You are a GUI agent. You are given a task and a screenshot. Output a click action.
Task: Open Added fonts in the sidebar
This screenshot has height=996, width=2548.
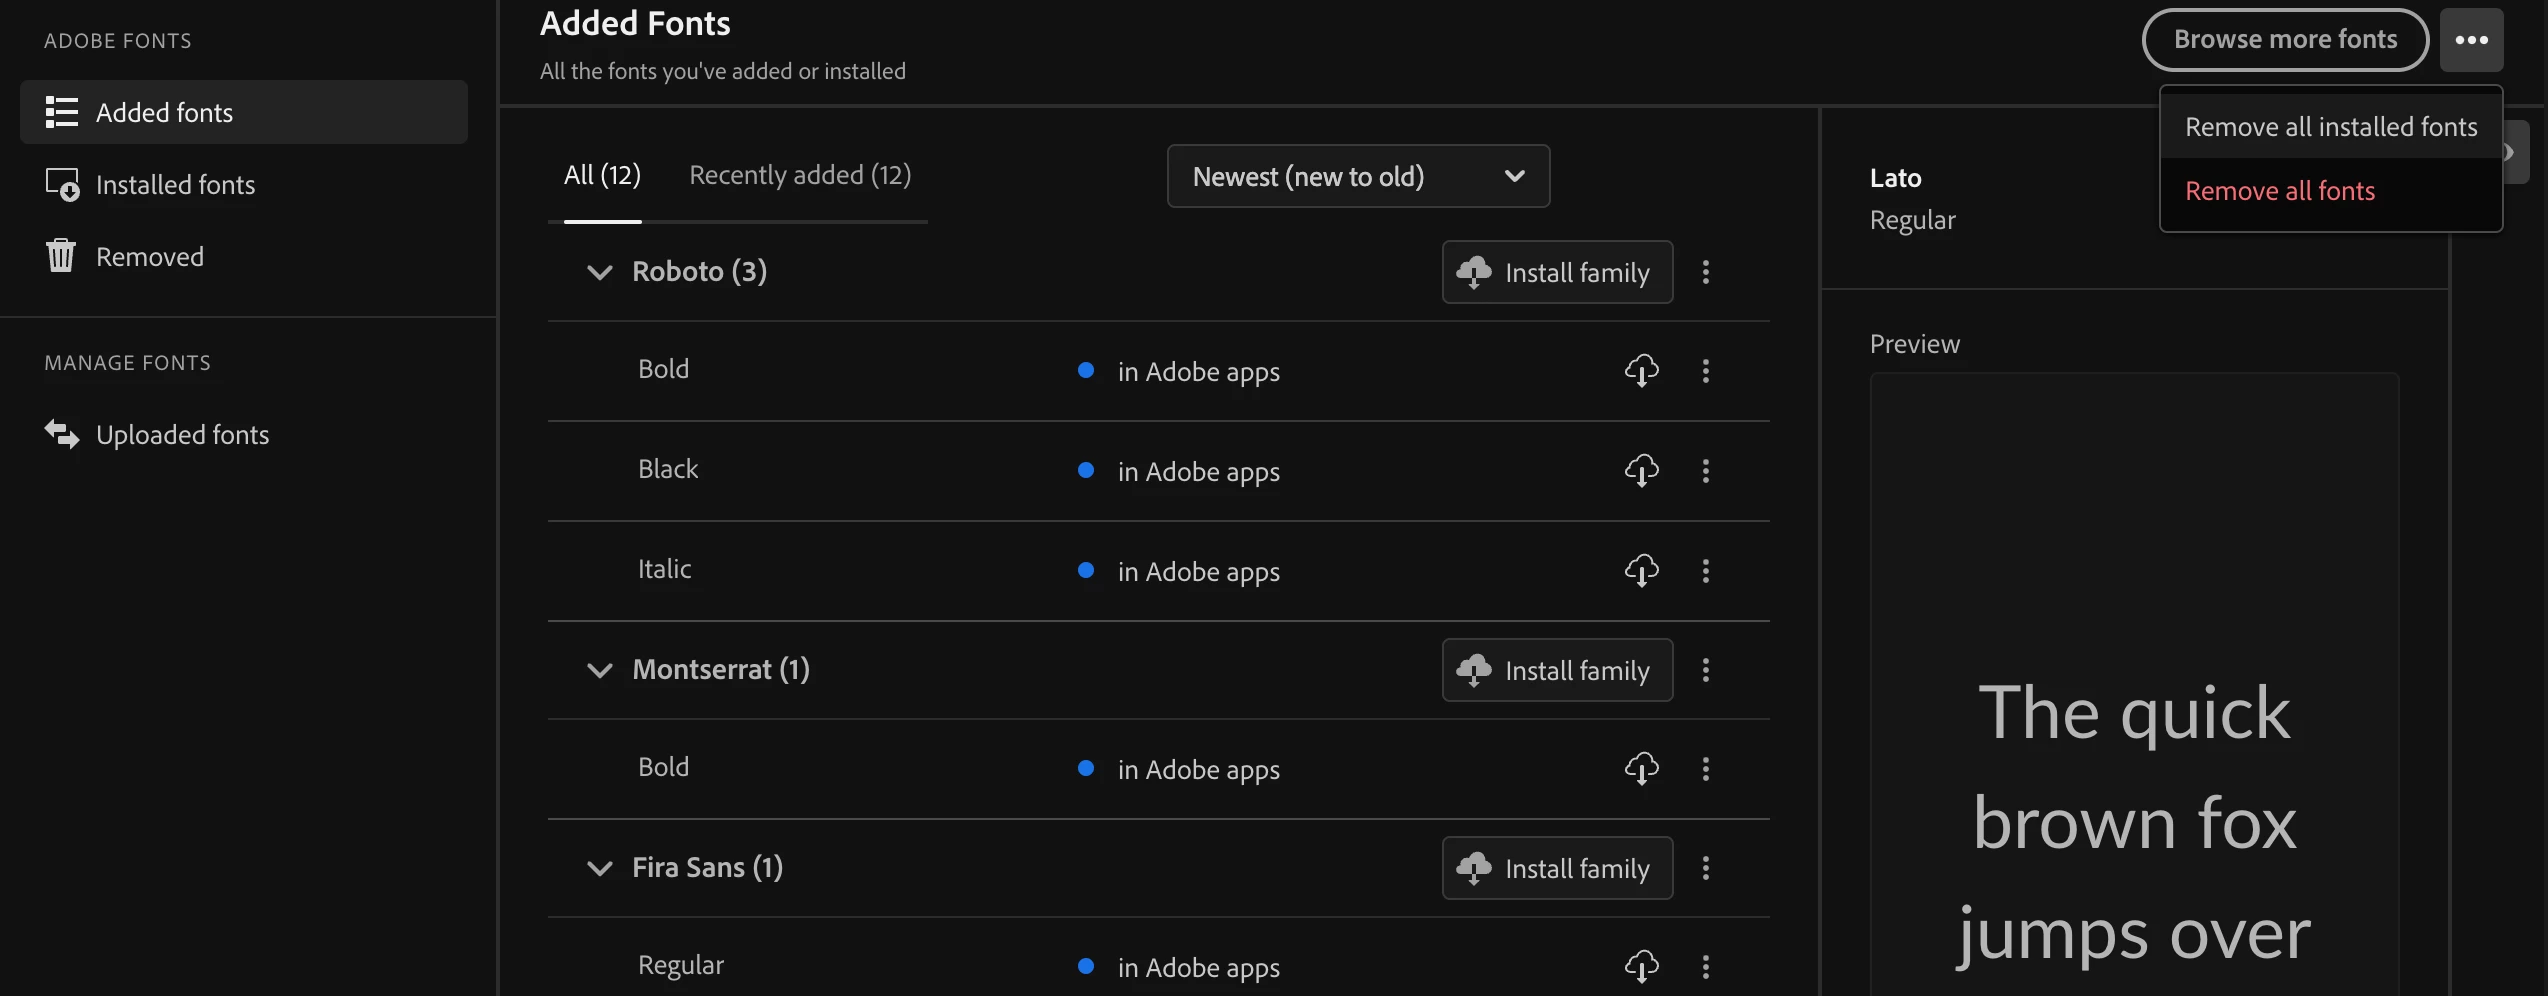[x=244, y=112]
